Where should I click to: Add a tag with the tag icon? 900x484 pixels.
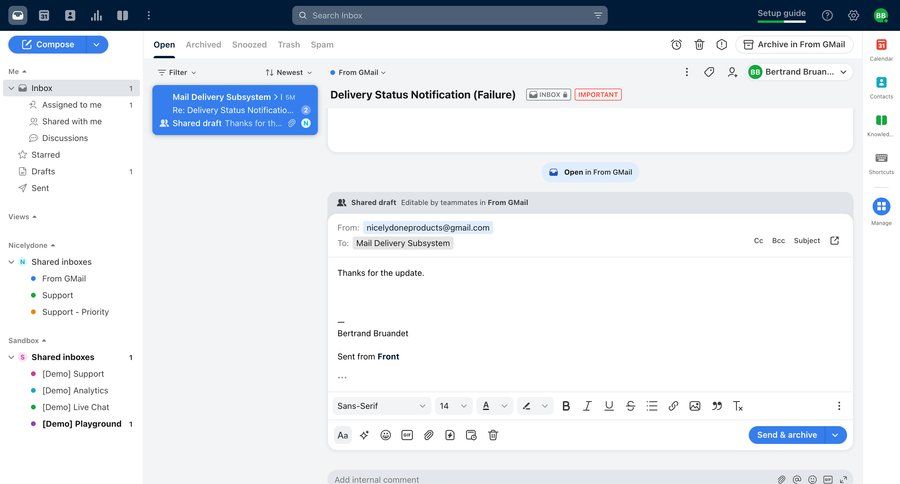pyautogui.click(x=709, y=72)
